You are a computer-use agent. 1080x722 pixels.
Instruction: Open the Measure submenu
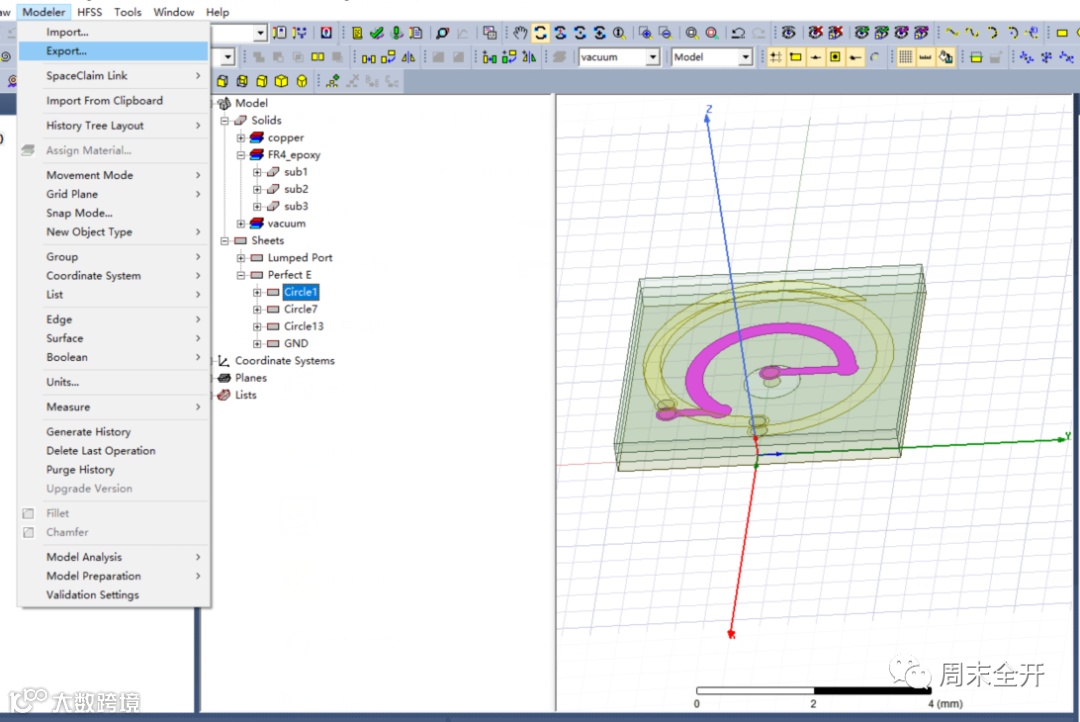113,406
